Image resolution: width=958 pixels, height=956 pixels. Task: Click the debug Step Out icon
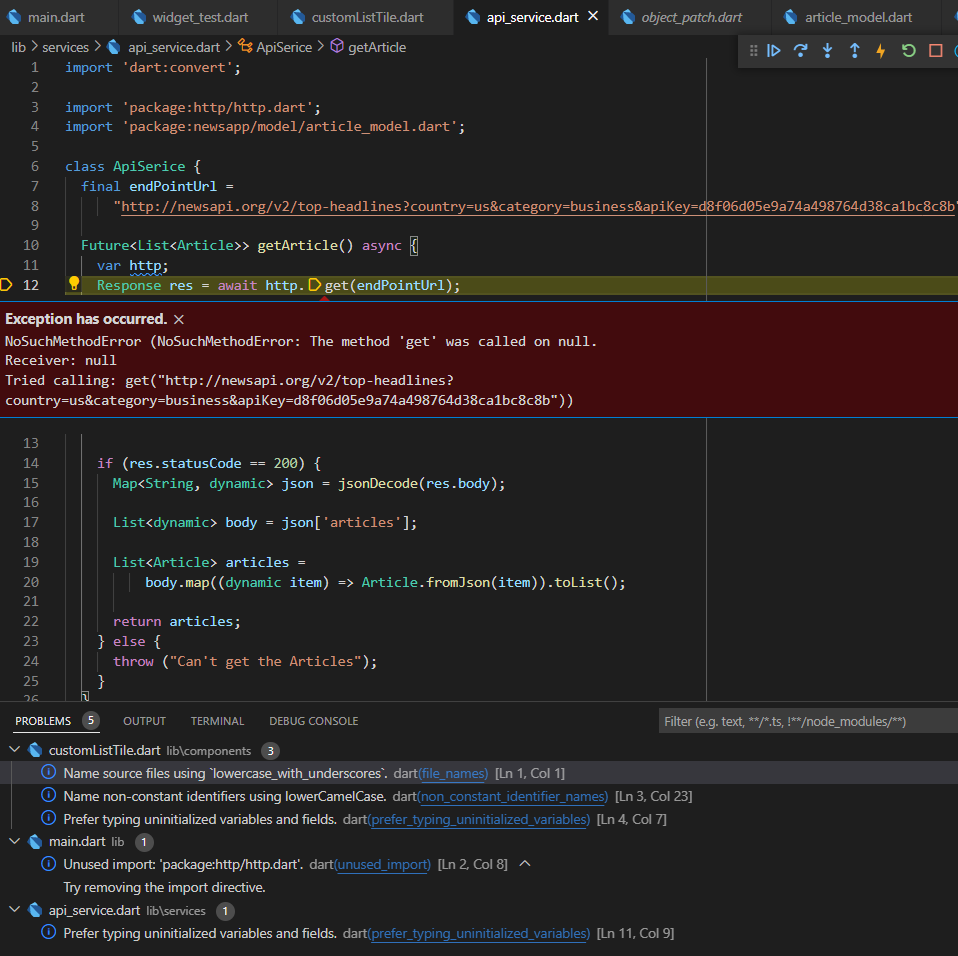pyautogui.click(x=854, y=51)
